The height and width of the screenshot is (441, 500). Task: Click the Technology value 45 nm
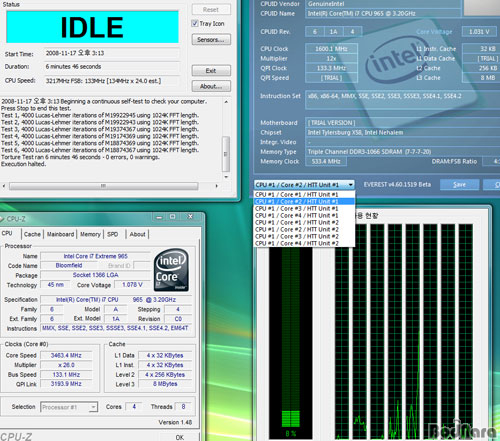tap(55, 285)
